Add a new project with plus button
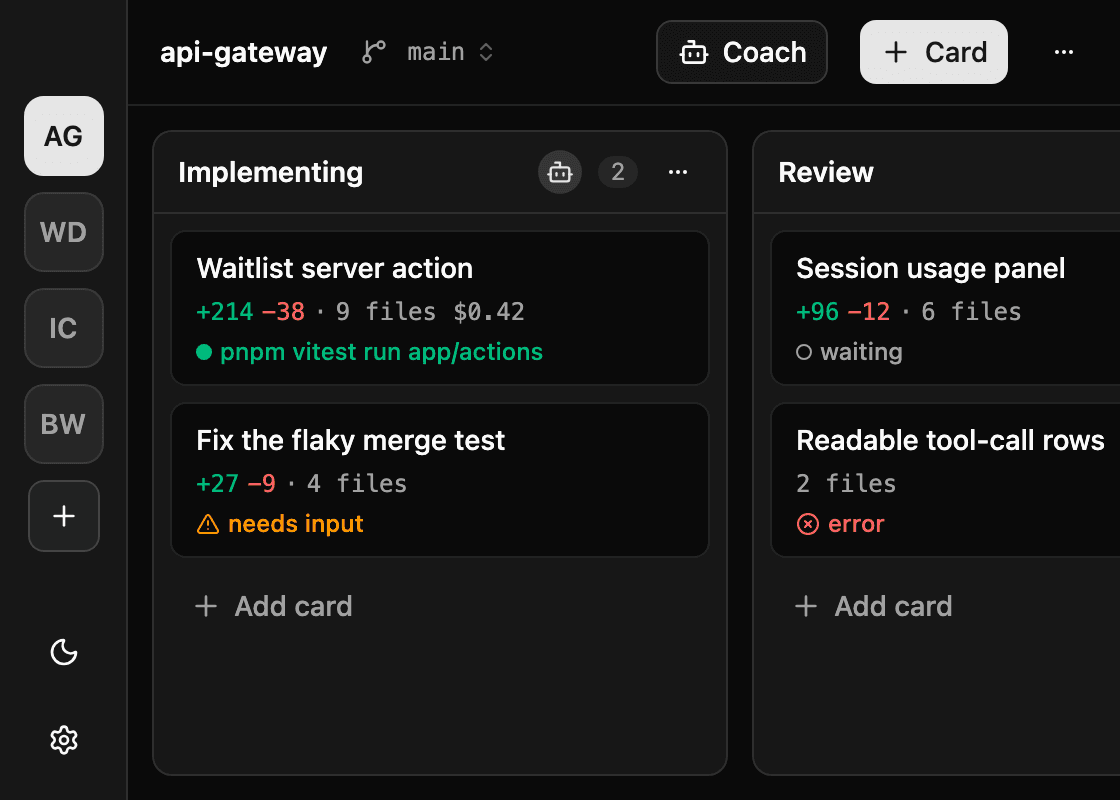 pyautogui.click(x=64, y=516)
